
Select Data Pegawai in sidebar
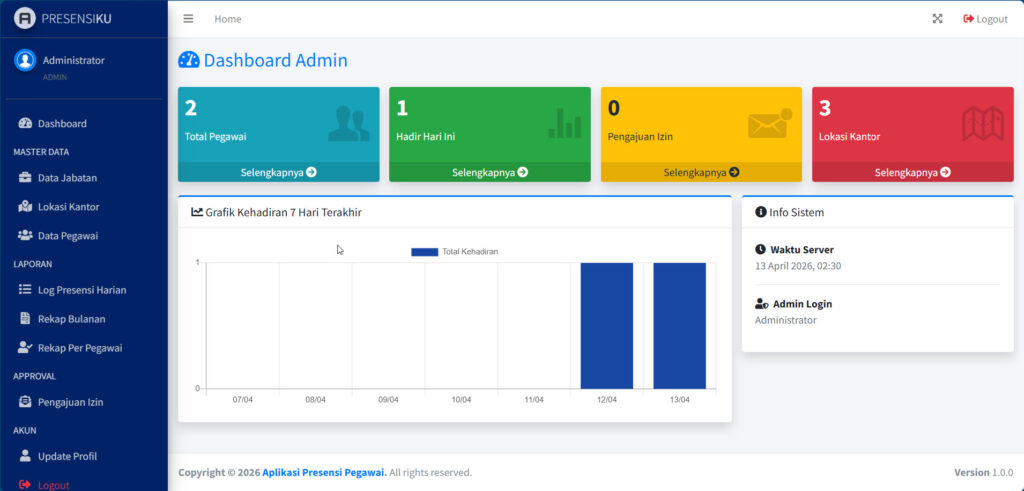[68, 236]
